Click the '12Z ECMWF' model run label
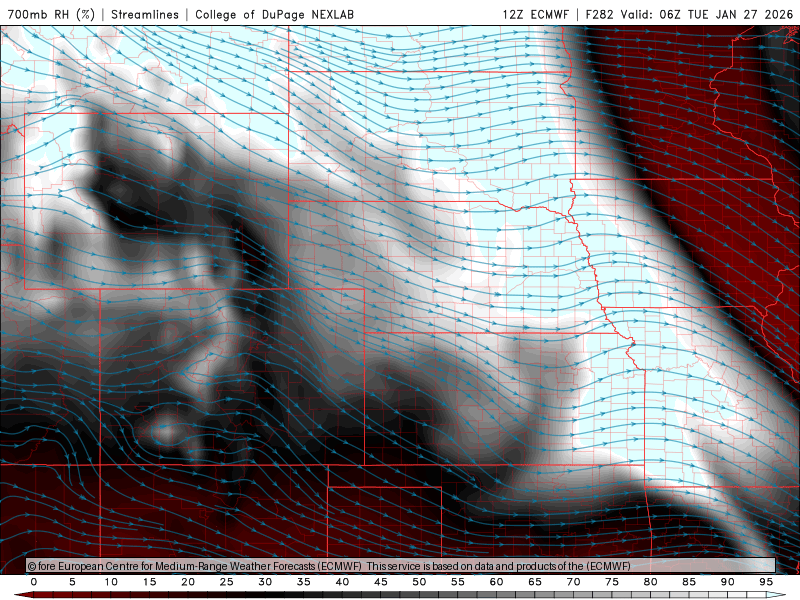Screen dimensions: 800x600 click(535, 14)
